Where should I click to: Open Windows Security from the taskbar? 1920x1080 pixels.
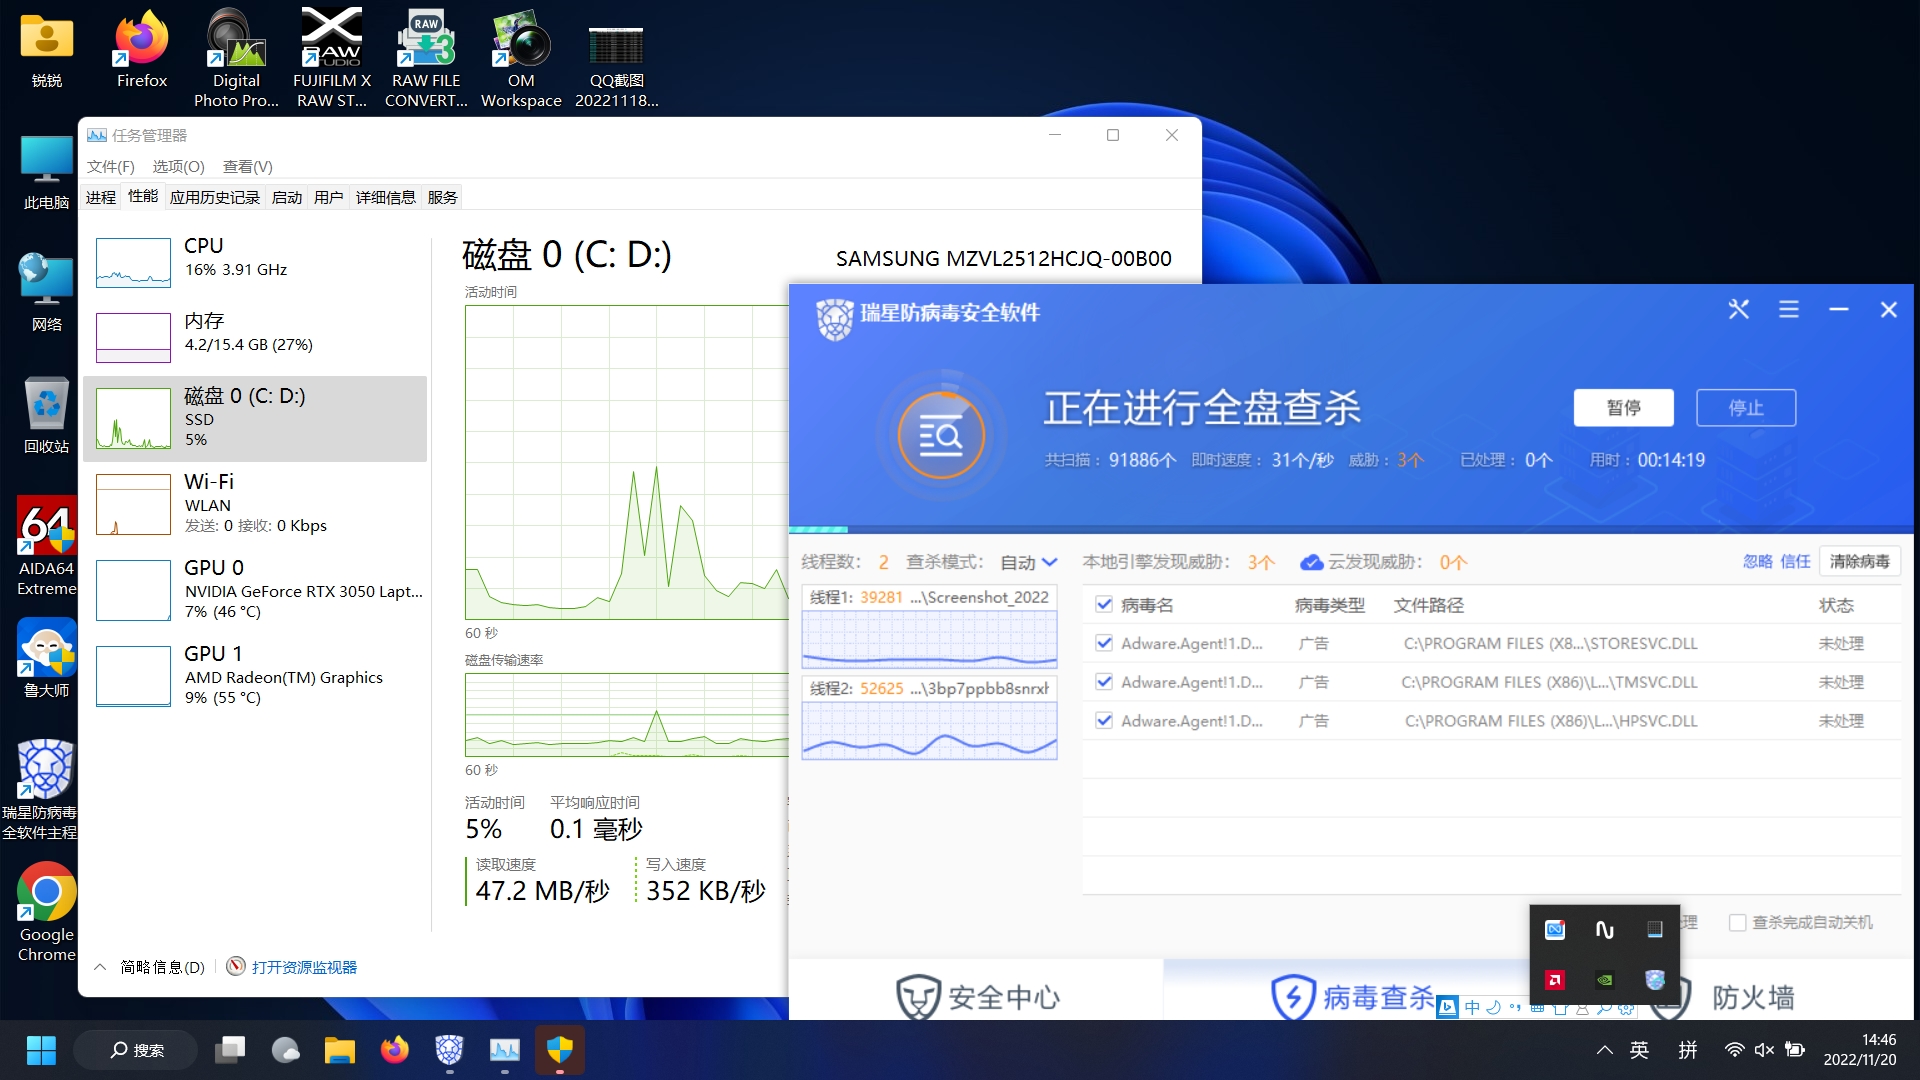pyautogui.click(x=559, y=1050)
